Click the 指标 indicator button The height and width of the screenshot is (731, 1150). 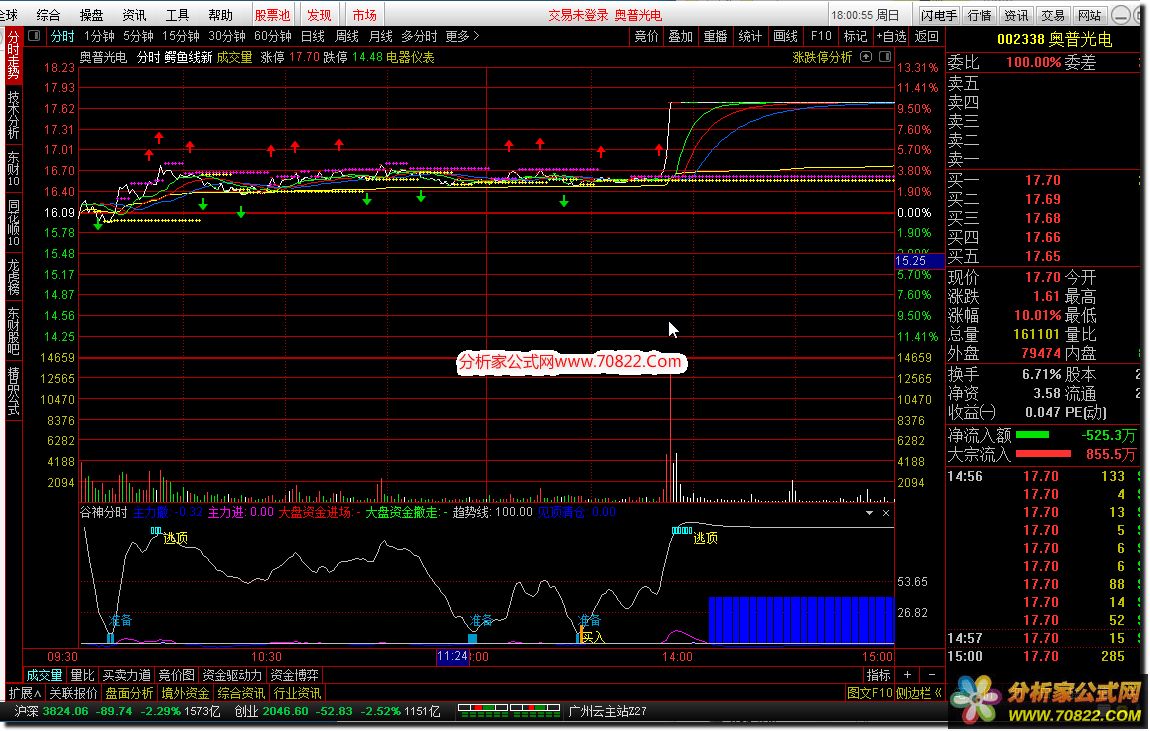pos(879,675)
